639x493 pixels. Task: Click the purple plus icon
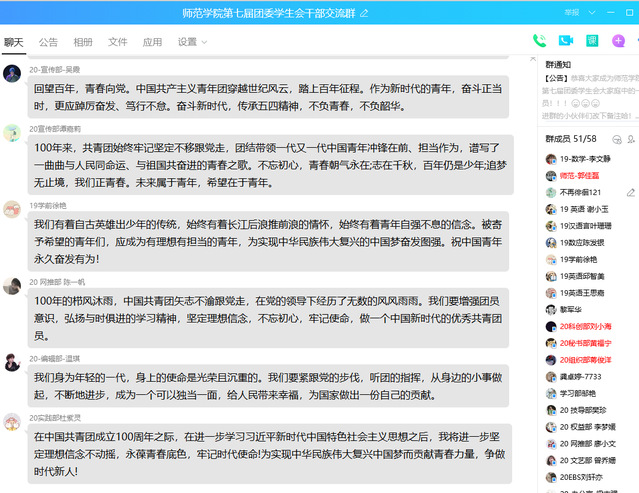(618, 41)
